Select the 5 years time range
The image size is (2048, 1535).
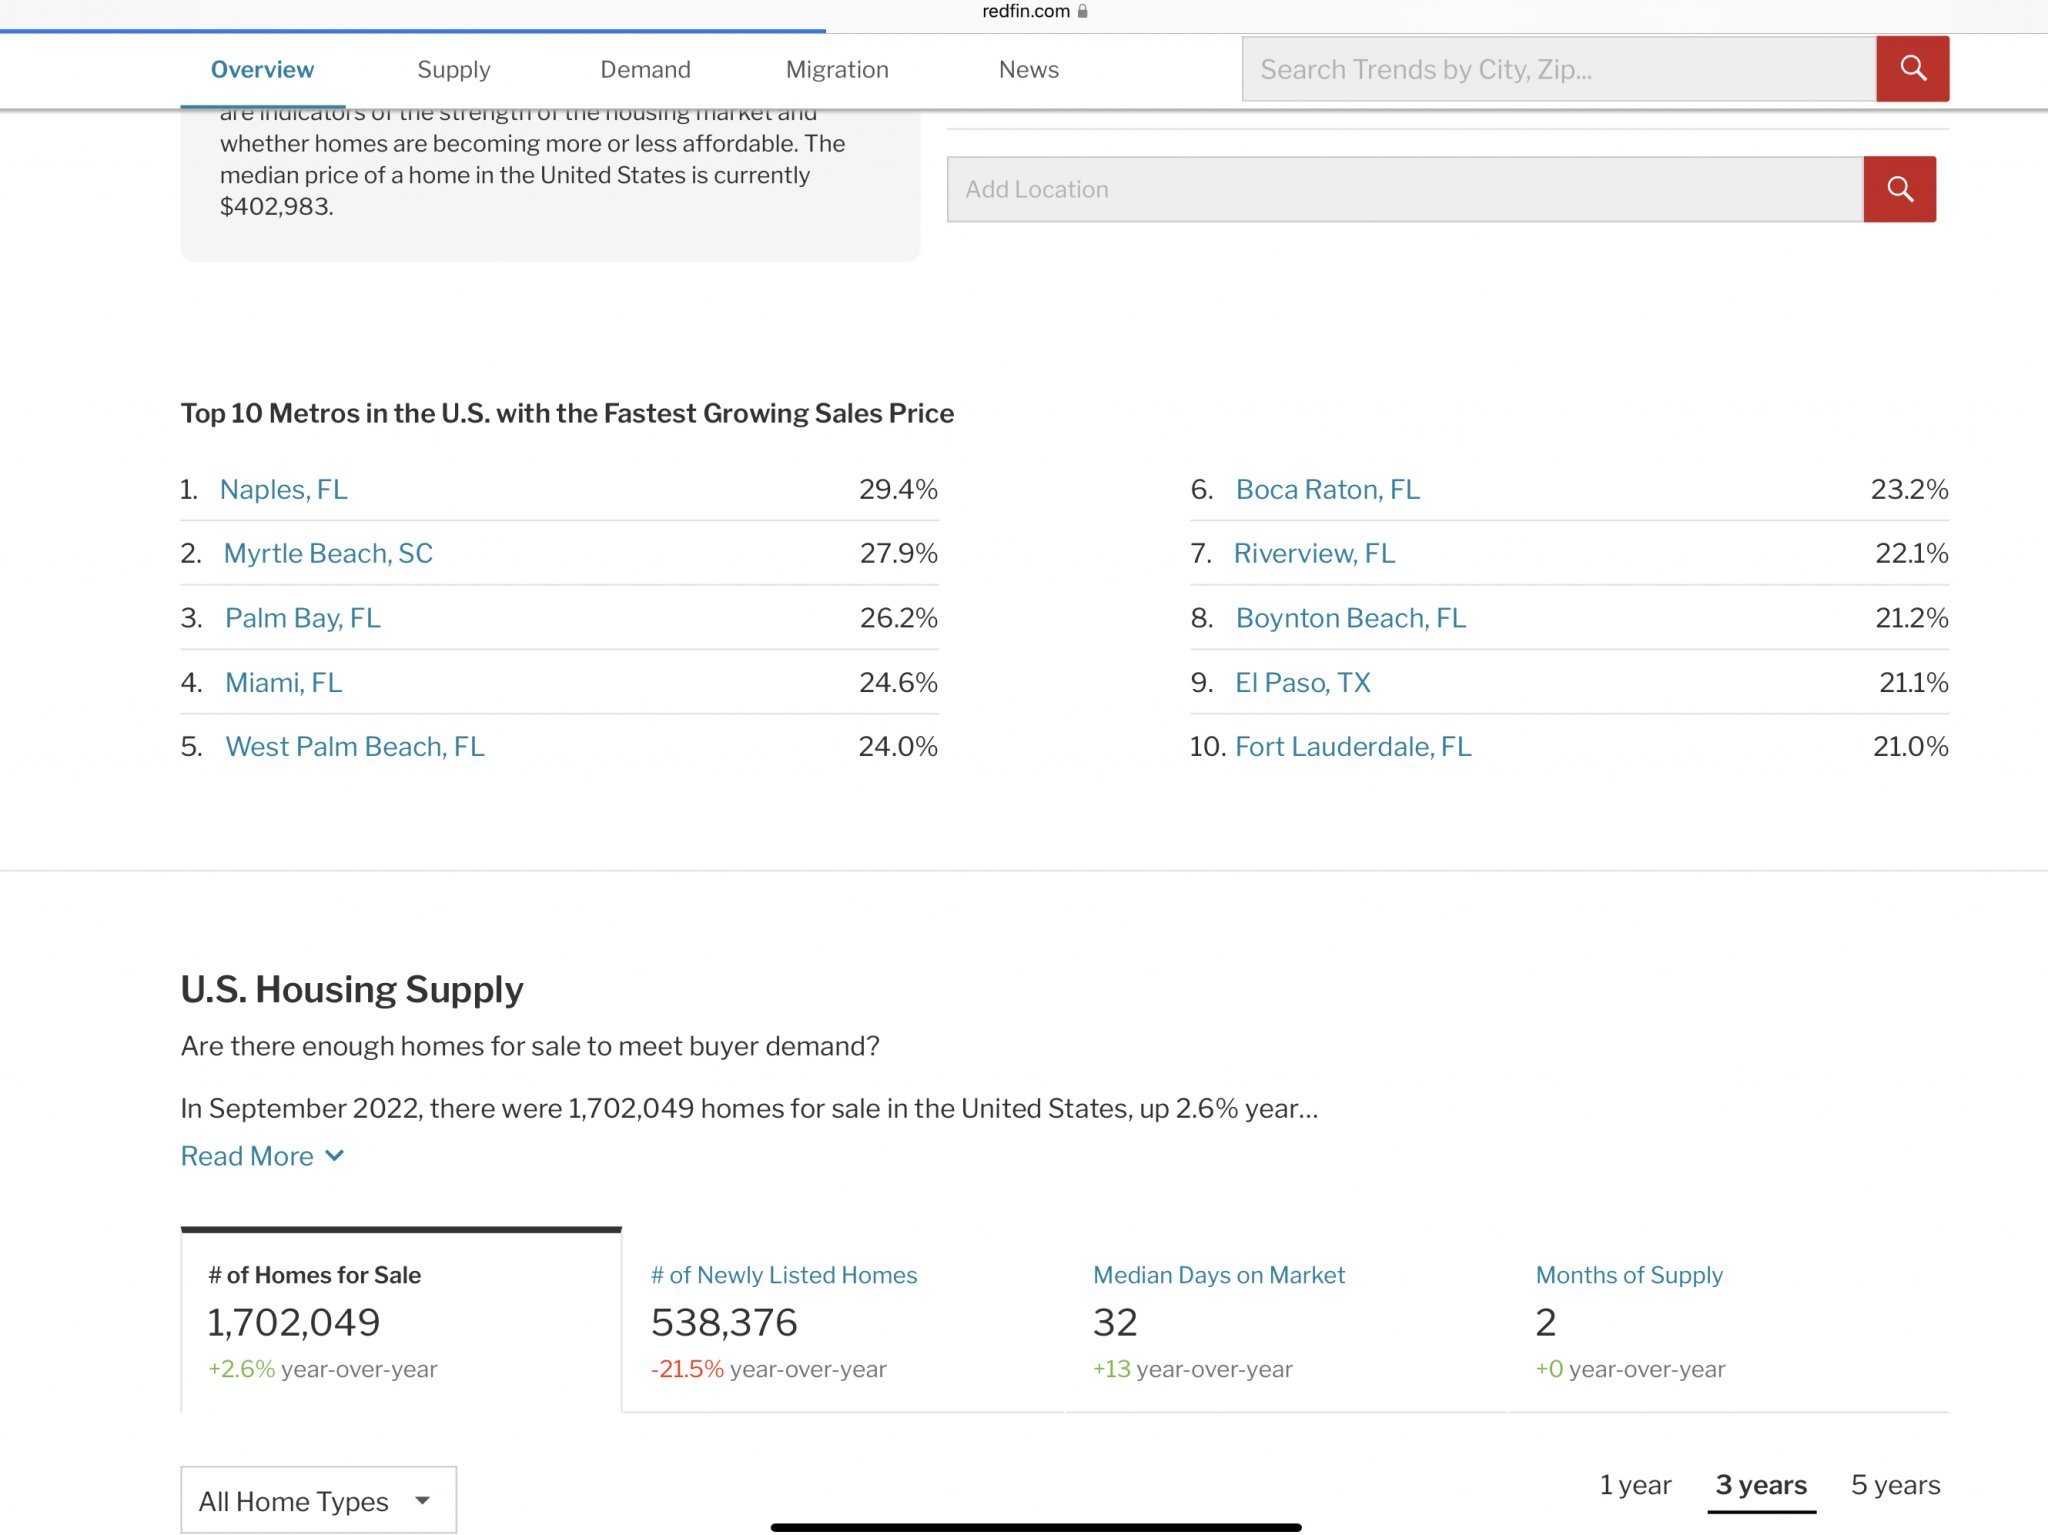coord(1895,1485)
